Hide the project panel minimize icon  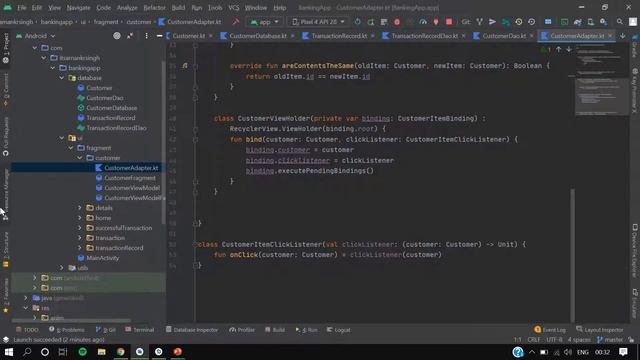point(160,36)
